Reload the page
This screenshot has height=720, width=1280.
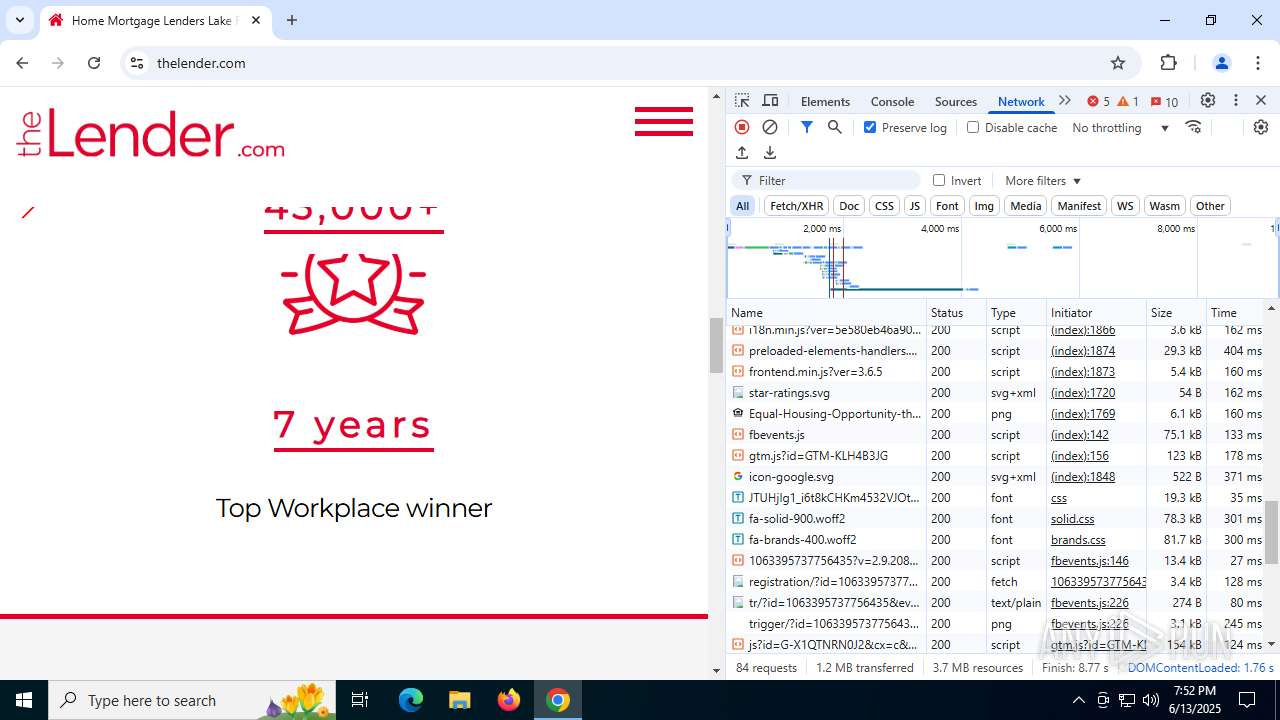pos(94,63)
